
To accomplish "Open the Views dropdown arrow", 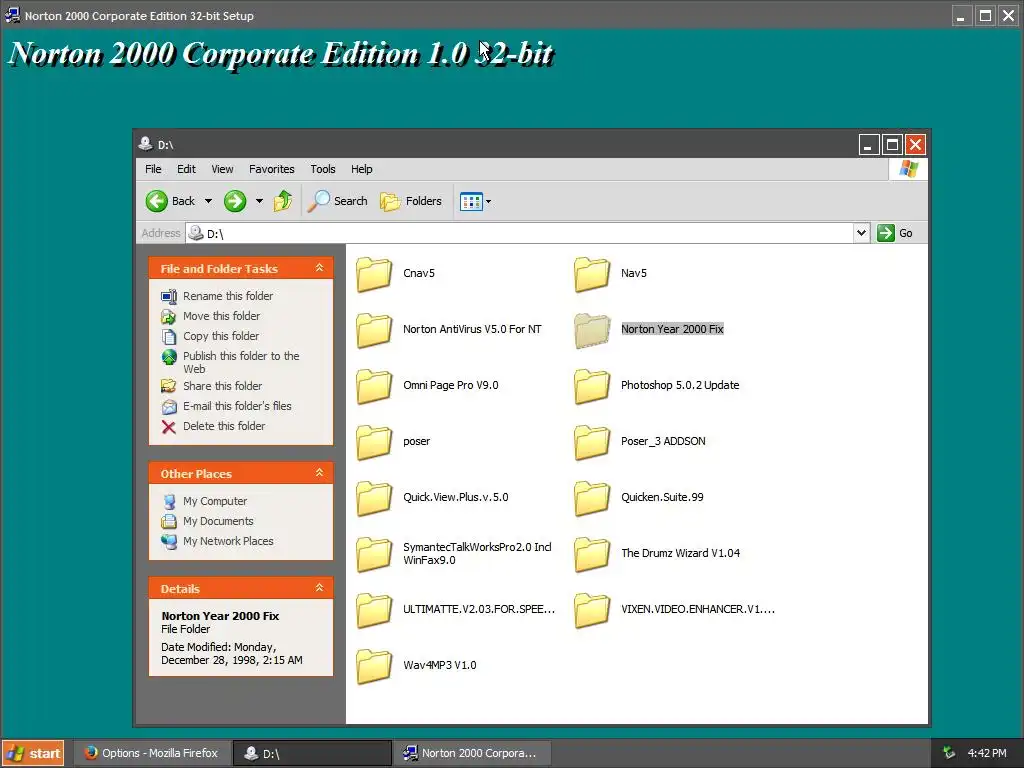I will click(488, 202).
